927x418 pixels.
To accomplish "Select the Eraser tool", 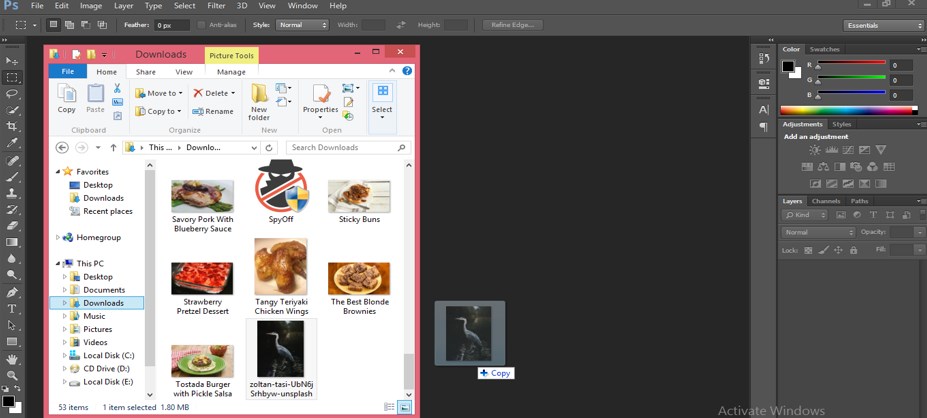I will [12, 226].
